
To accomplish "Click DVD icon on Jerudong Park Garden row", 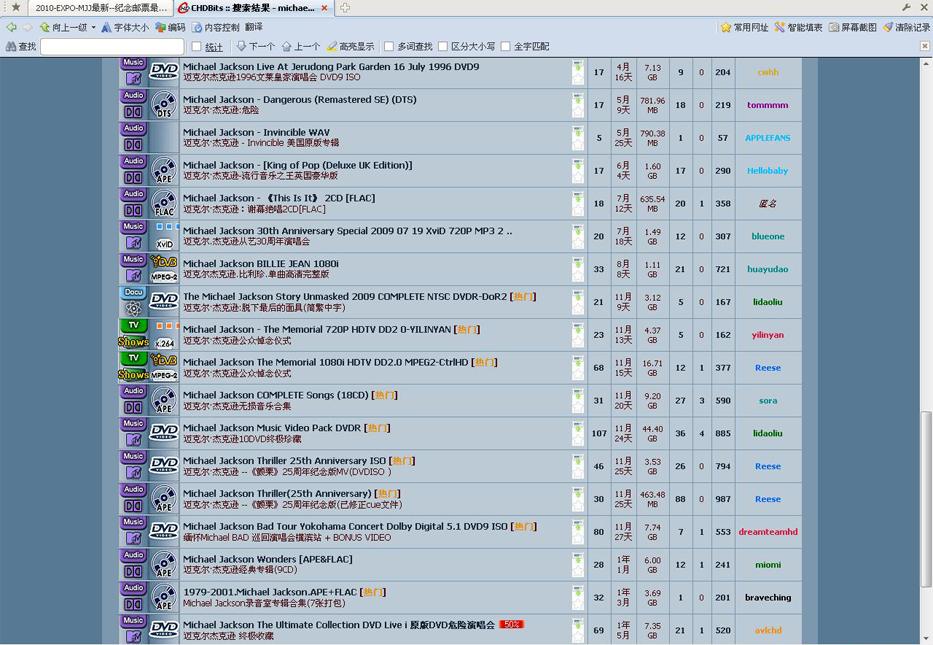I will tap(164, 71).
